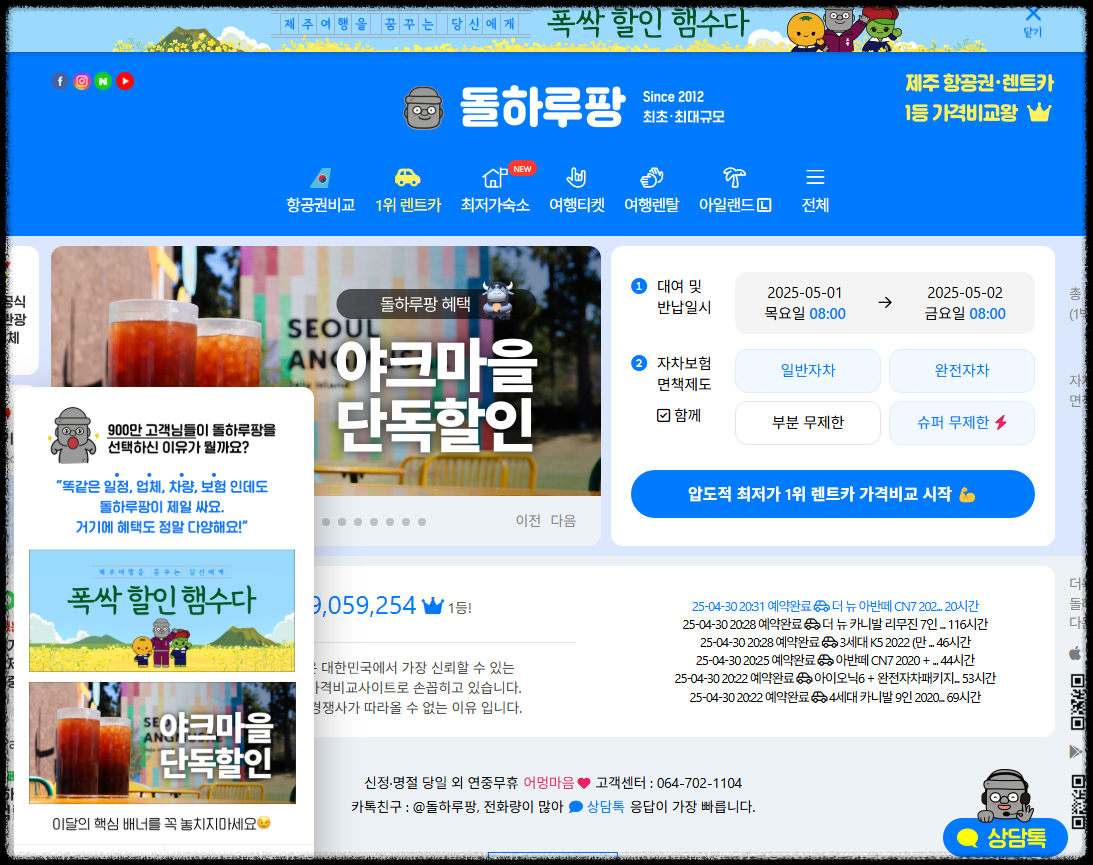Click the Apple icon on right edge
This screenshot has width=1093, height=865.
(x=1076, y=653)
